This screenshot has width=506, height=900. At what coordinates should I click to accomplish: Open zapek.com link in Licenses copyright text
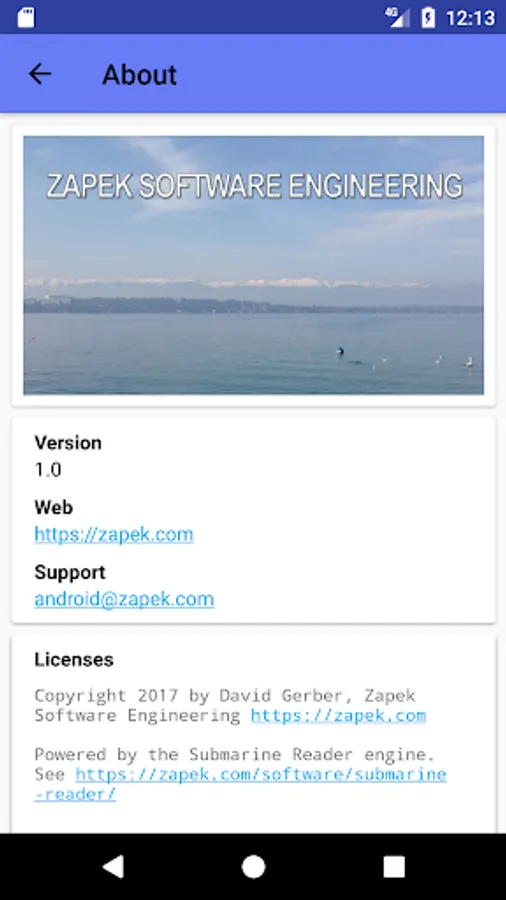click(338, 715)
